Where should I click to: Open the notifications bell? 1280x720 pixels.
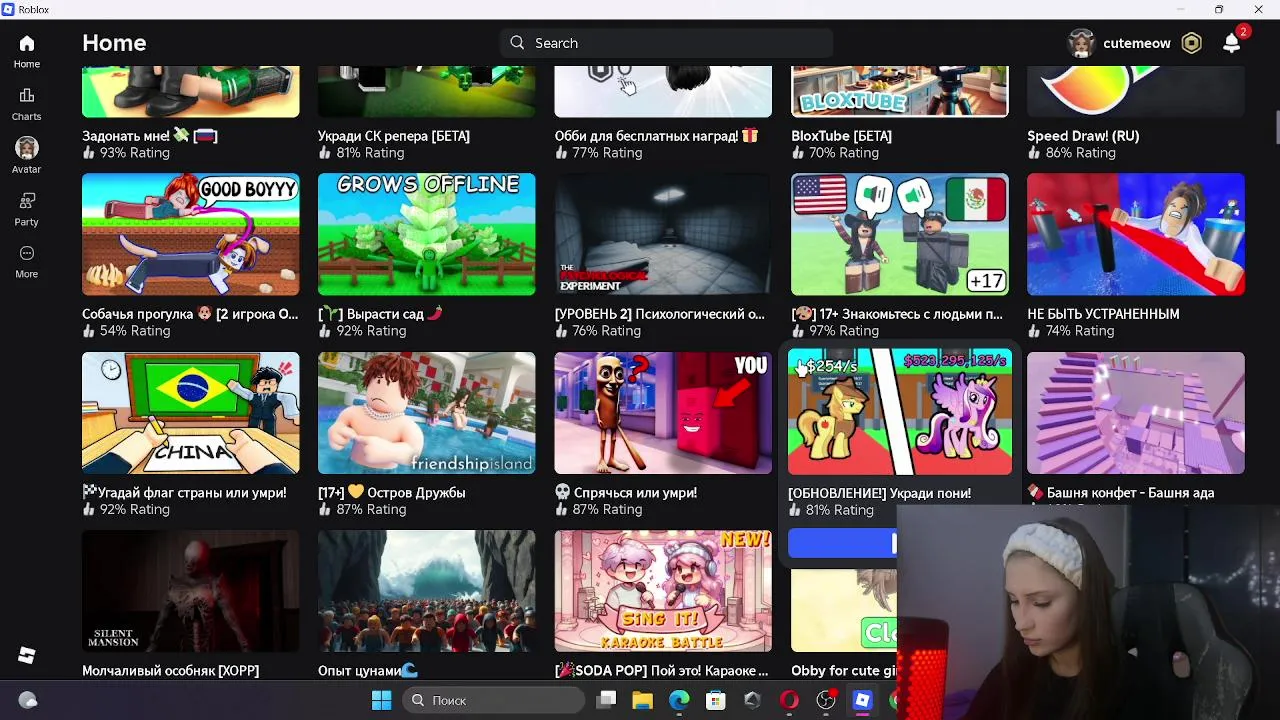1232,43
